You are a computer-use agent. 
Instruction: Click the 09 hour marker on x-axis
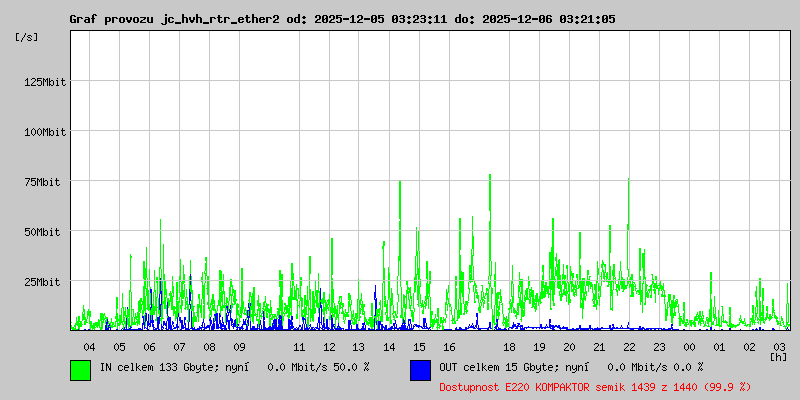(x=240, y=346)
